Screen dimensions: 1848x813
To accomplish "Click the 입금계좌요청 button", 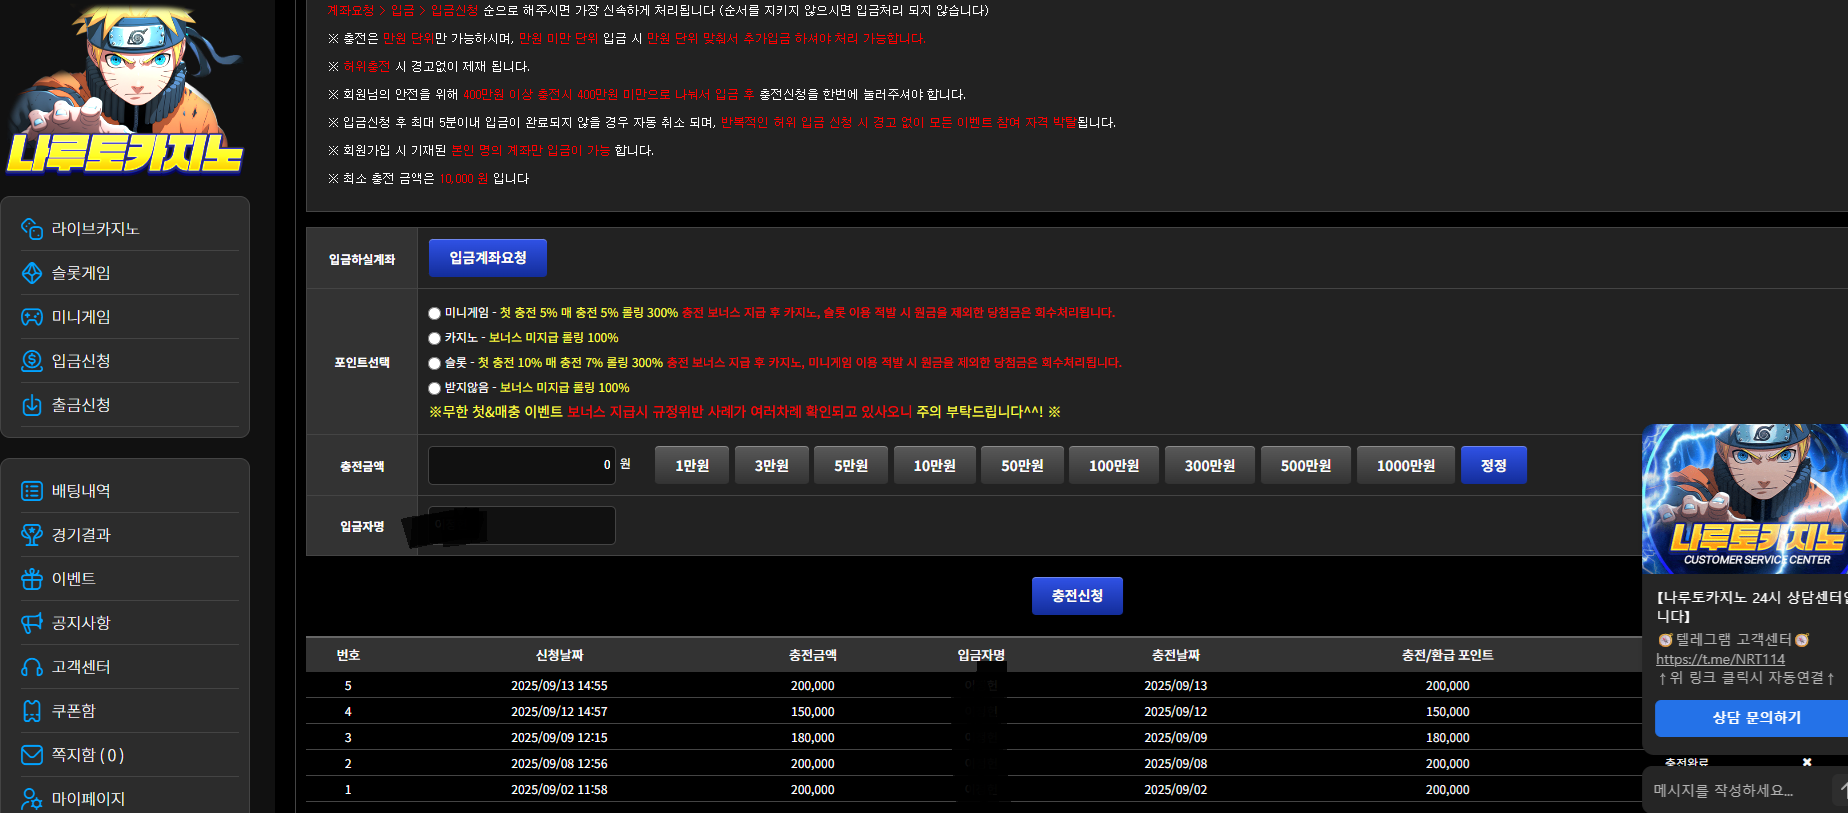I will pos(488,258).
